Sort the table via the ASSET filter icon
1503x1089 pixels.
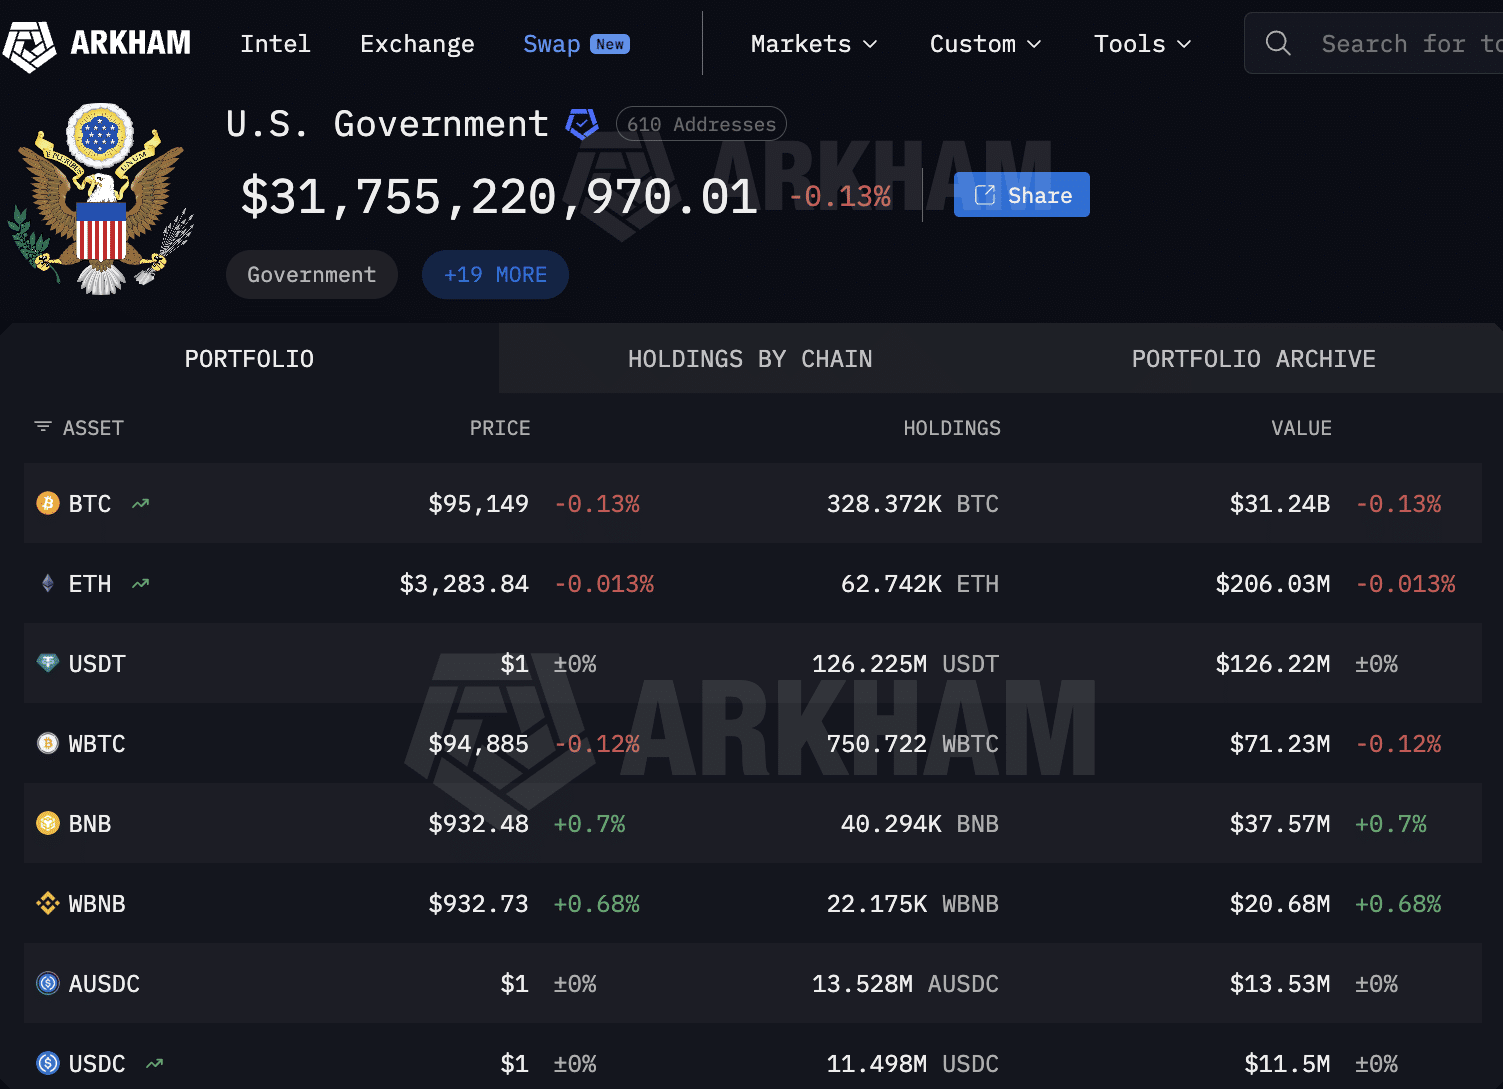(x=43, y=427)
